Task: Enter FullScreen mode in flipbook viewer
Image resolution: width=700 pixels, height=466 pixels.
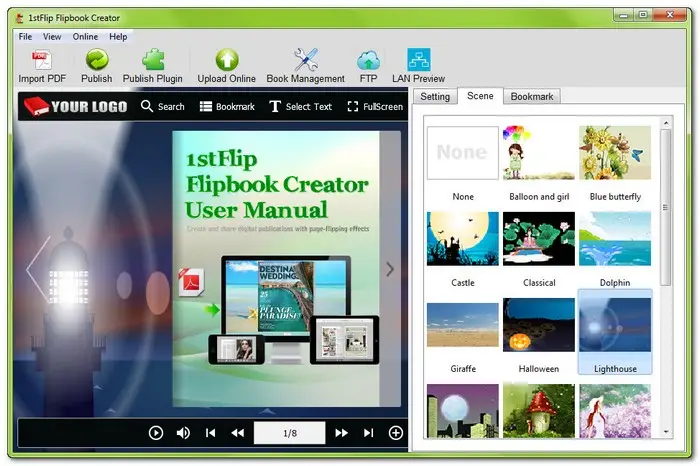Action: [x=375, y=107]
